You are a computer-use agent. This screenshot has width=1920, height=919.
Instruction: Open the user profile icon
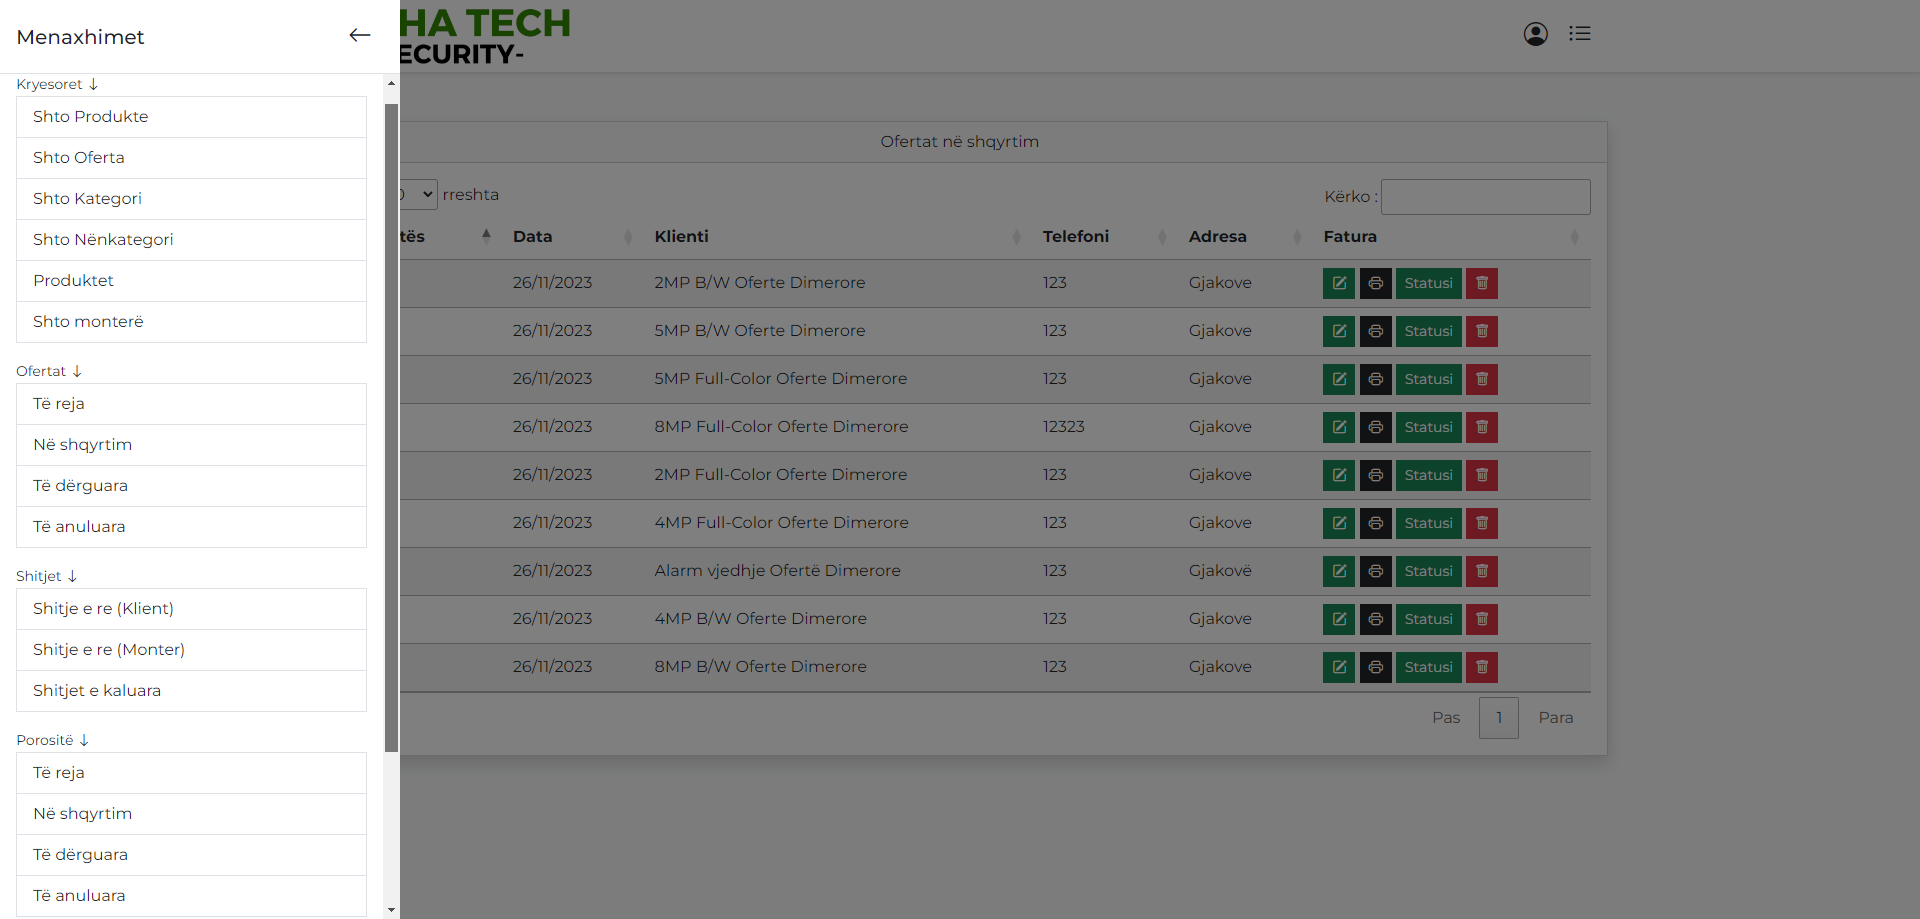[x=1535, y=34]
